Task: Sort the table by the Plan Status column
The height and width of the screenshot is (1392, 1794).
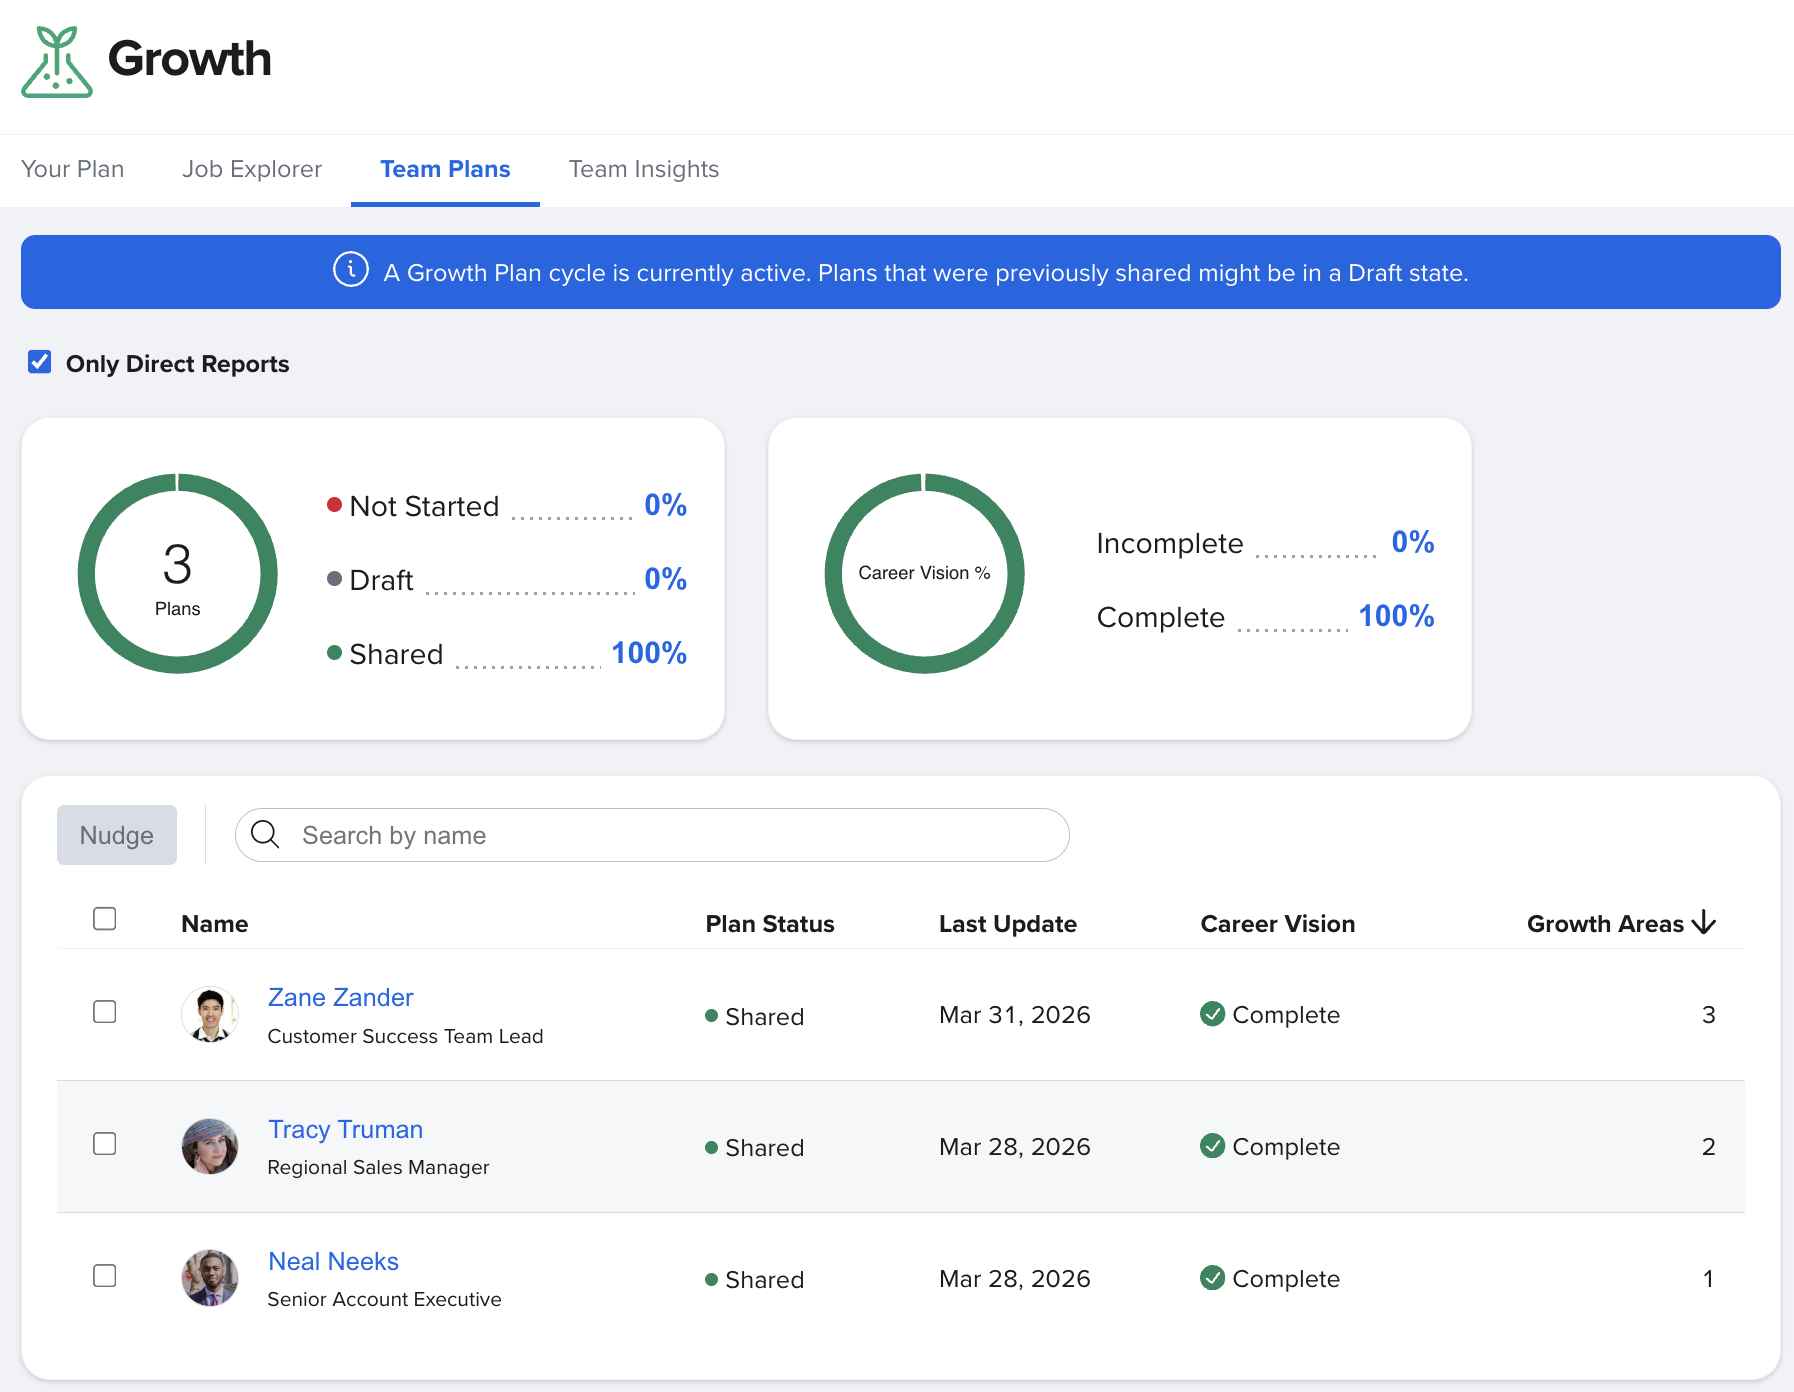Action: point(769,924)
